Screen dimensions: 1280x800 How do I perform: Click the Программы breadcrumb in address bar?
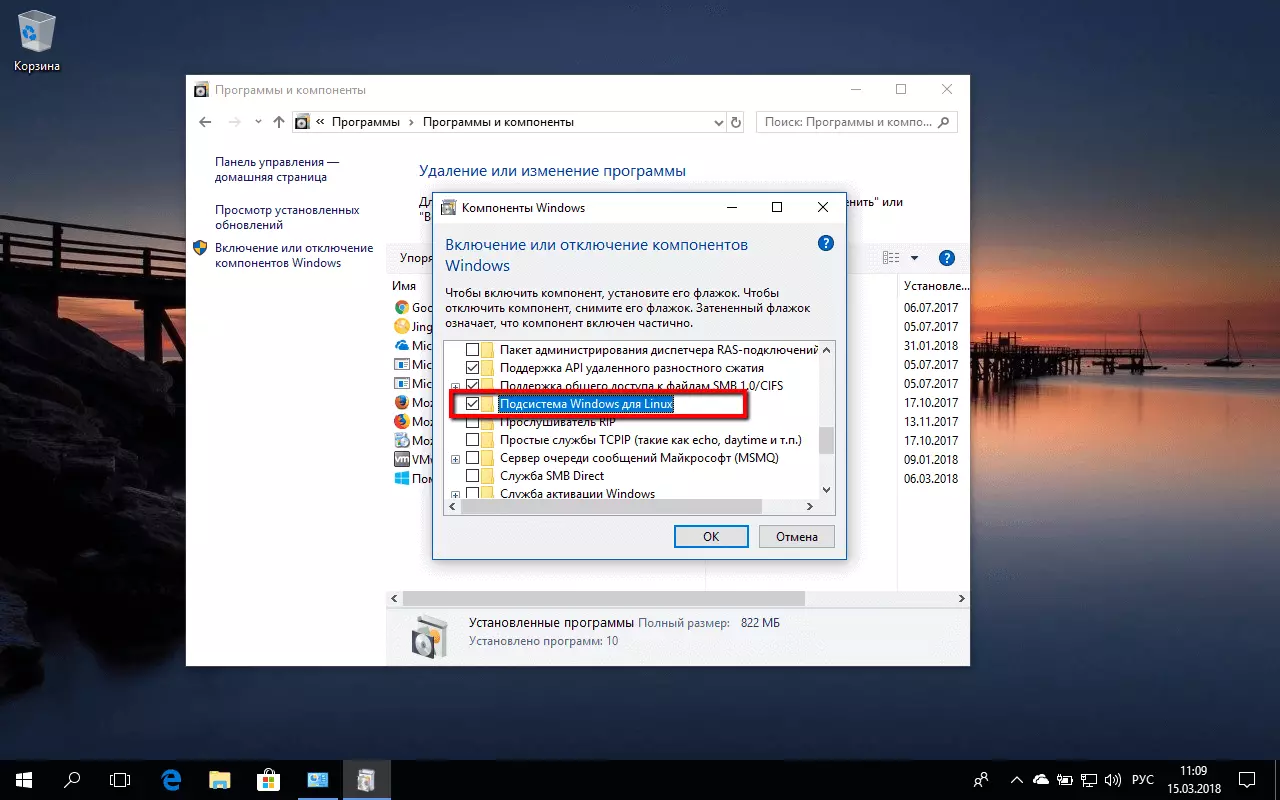click(366, 122)
